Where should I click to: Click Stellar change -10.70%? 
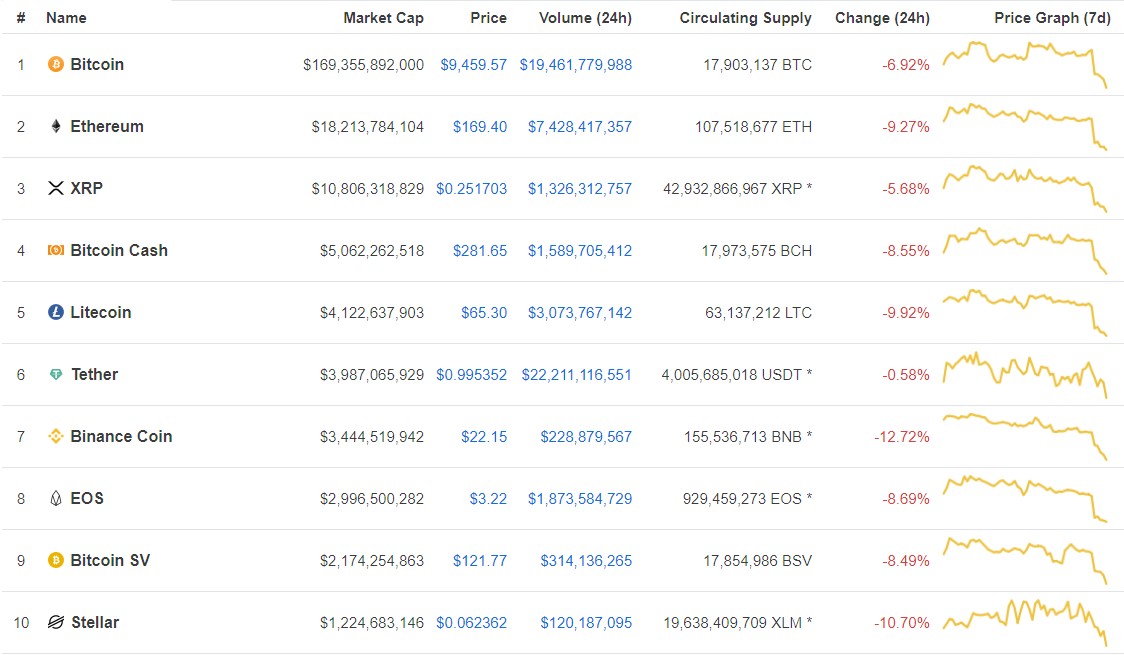[x=902, y=623]
